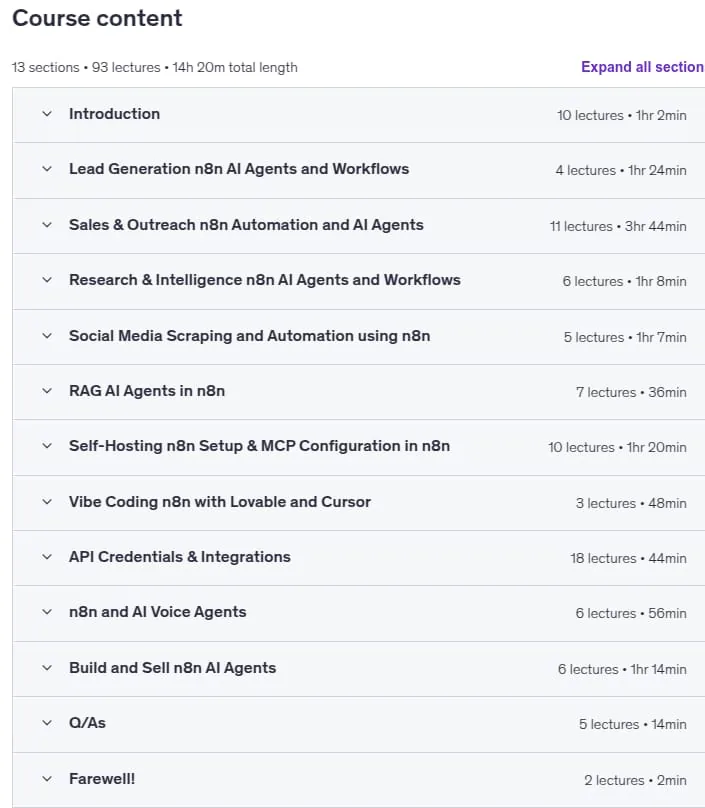Expand Self-Hosting n8n Setup section chevron
Viewport: 705px width, 808px height.
tap(47, 446)
